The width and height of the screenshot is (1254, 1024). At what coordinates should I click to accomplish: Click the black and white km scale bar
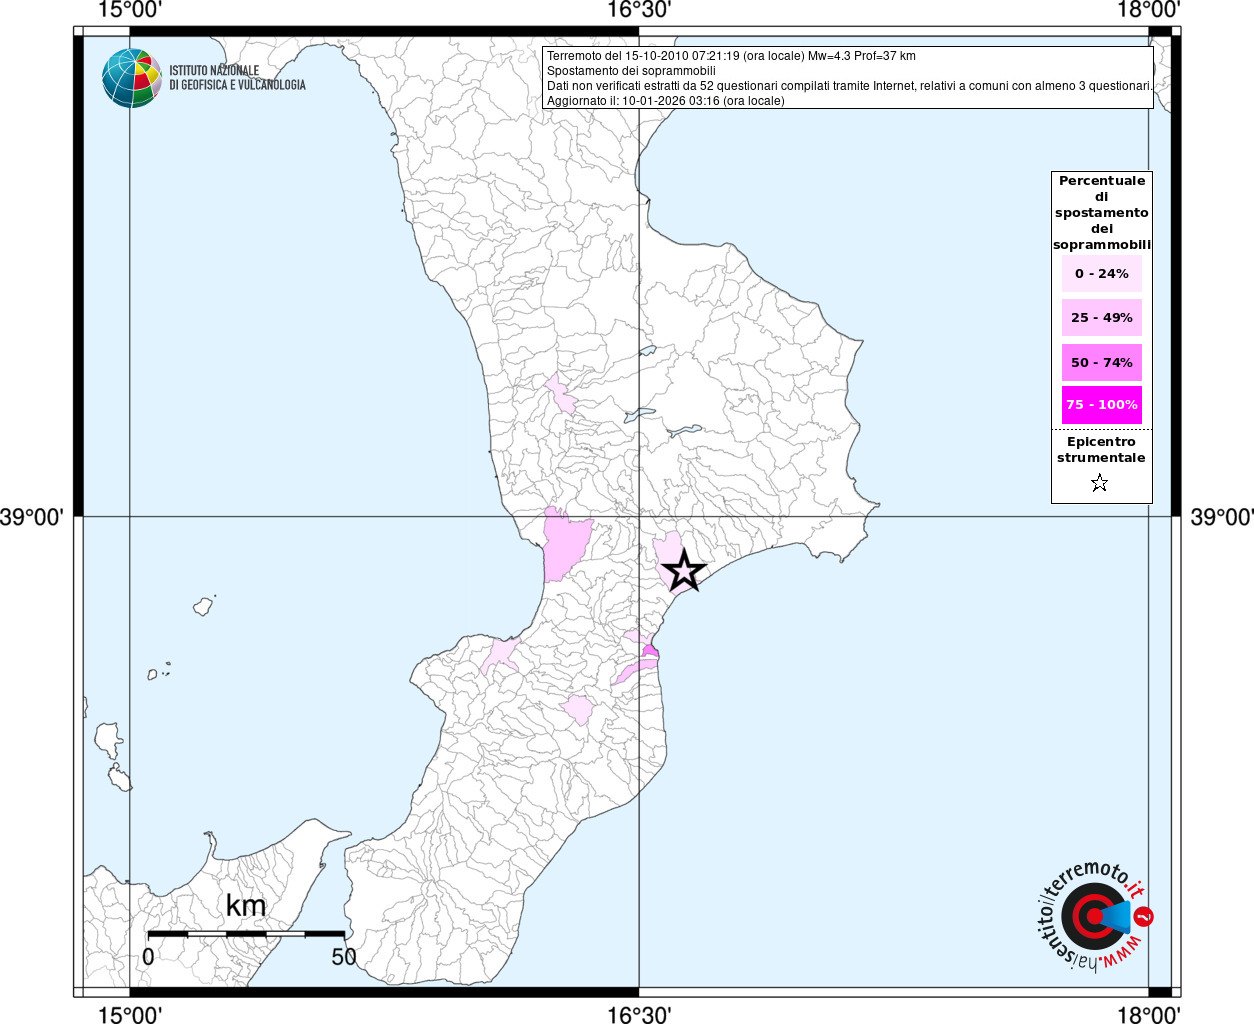point(246,934)
